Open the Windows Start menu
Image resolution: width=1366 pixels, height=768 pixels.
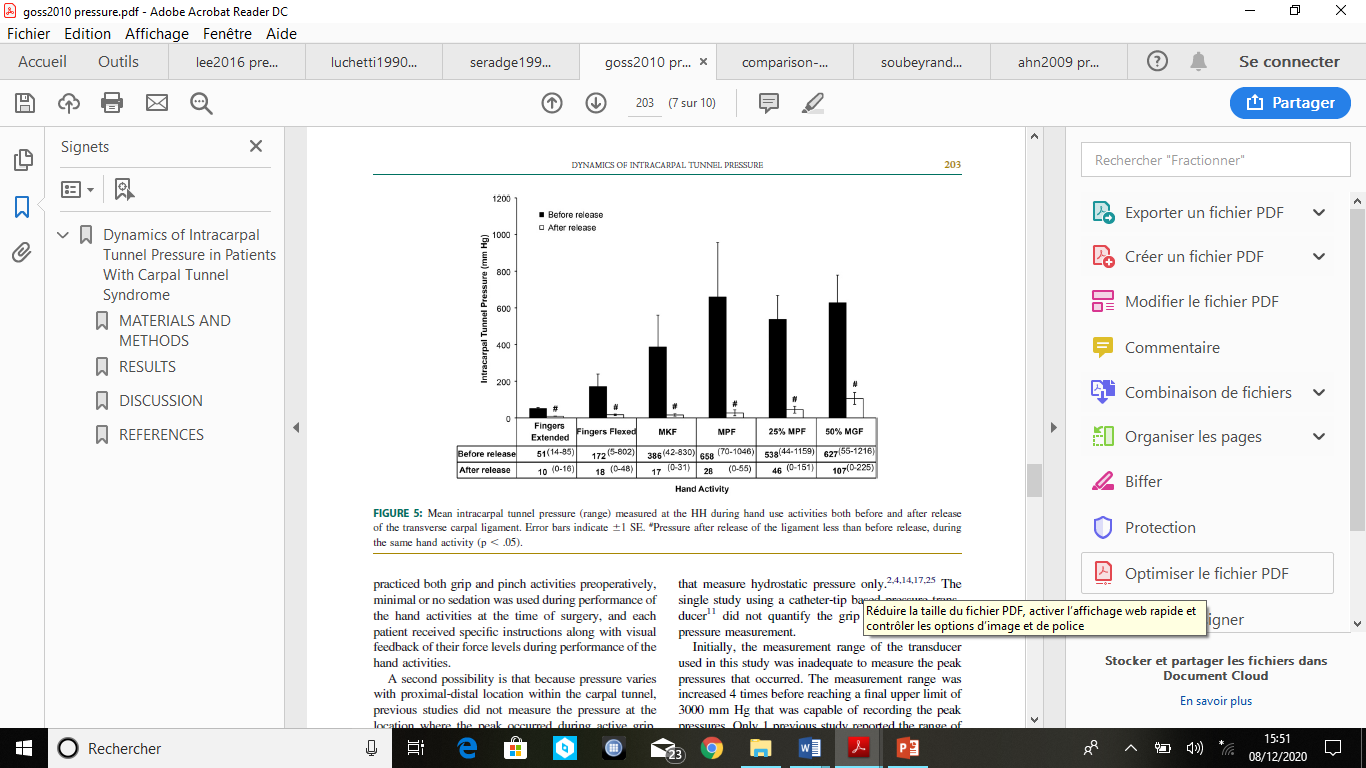click(x=24, y=747)
